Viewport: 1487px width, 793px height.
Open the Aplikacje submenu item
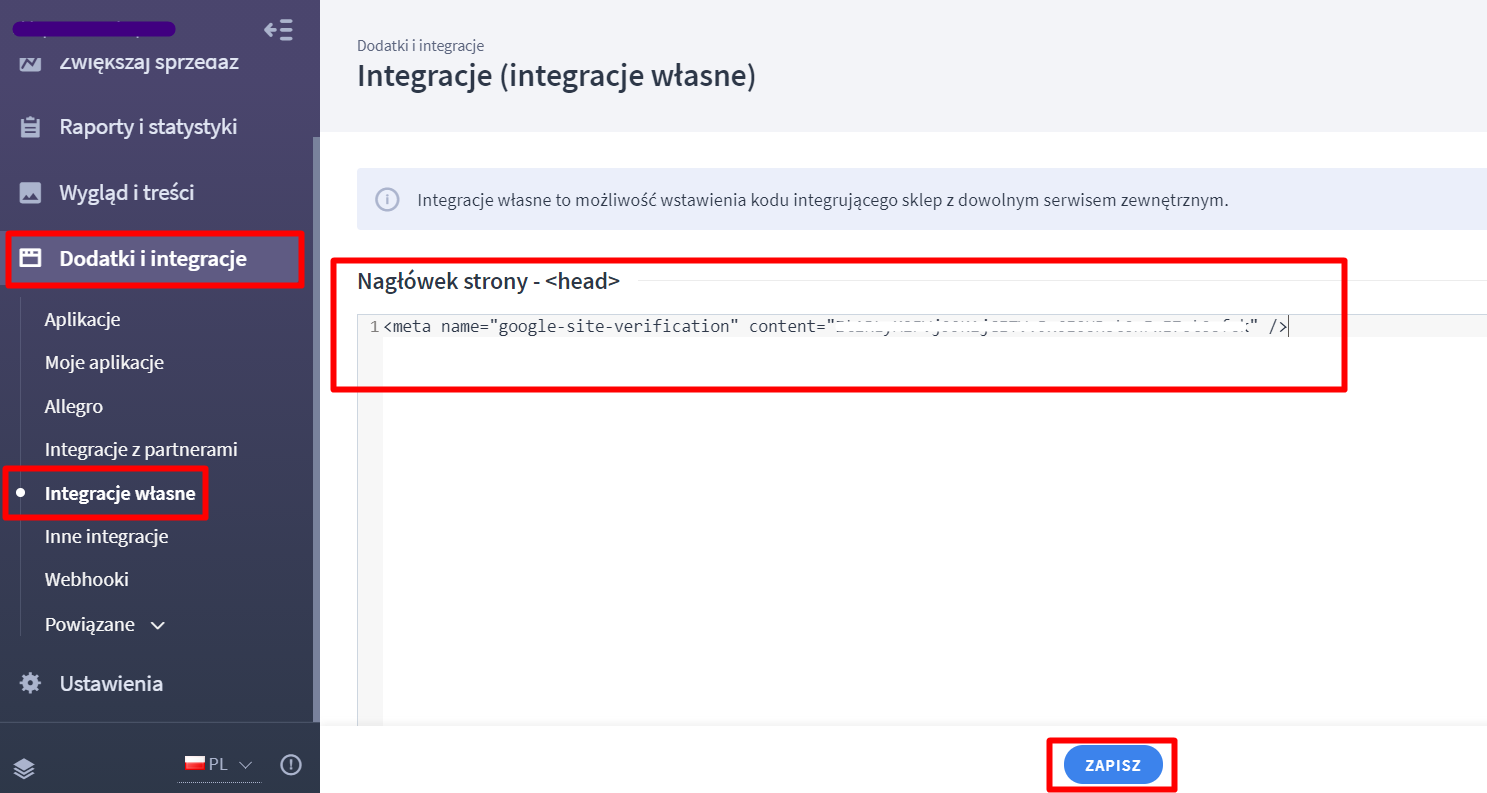click(82, 320)
